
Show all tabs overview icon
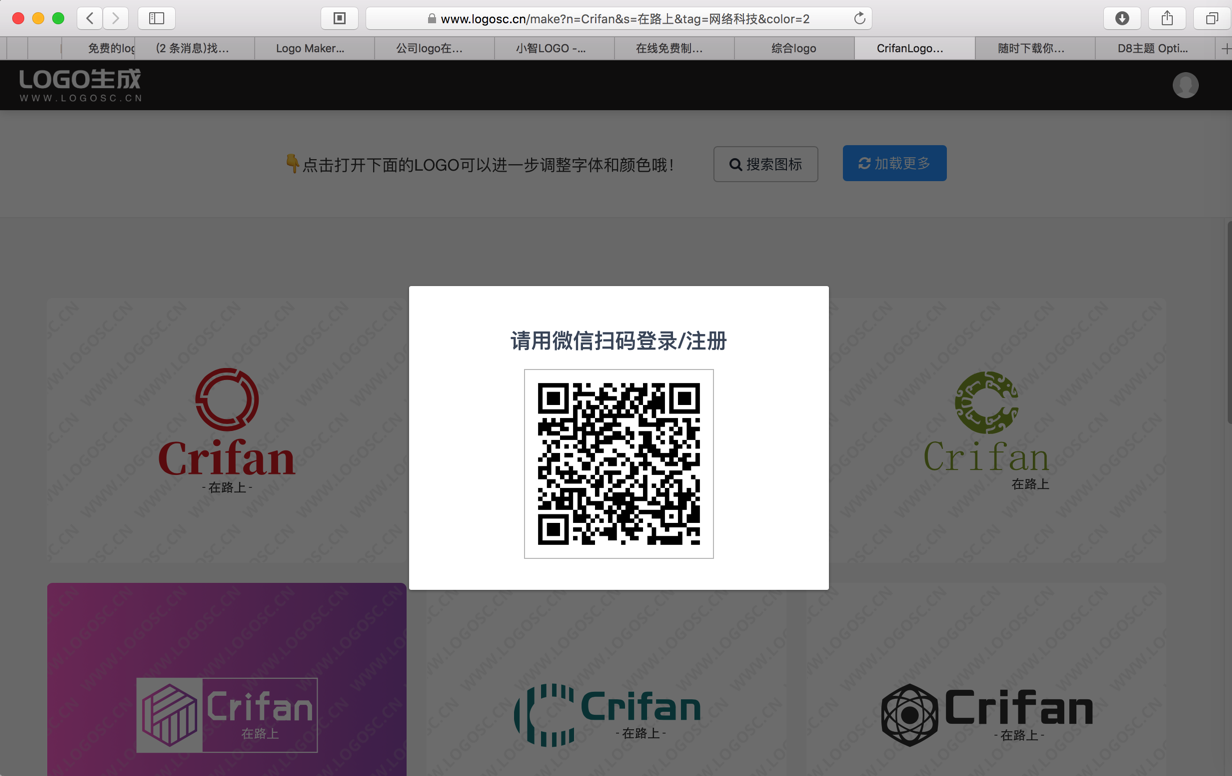[x=1212, y=18]
